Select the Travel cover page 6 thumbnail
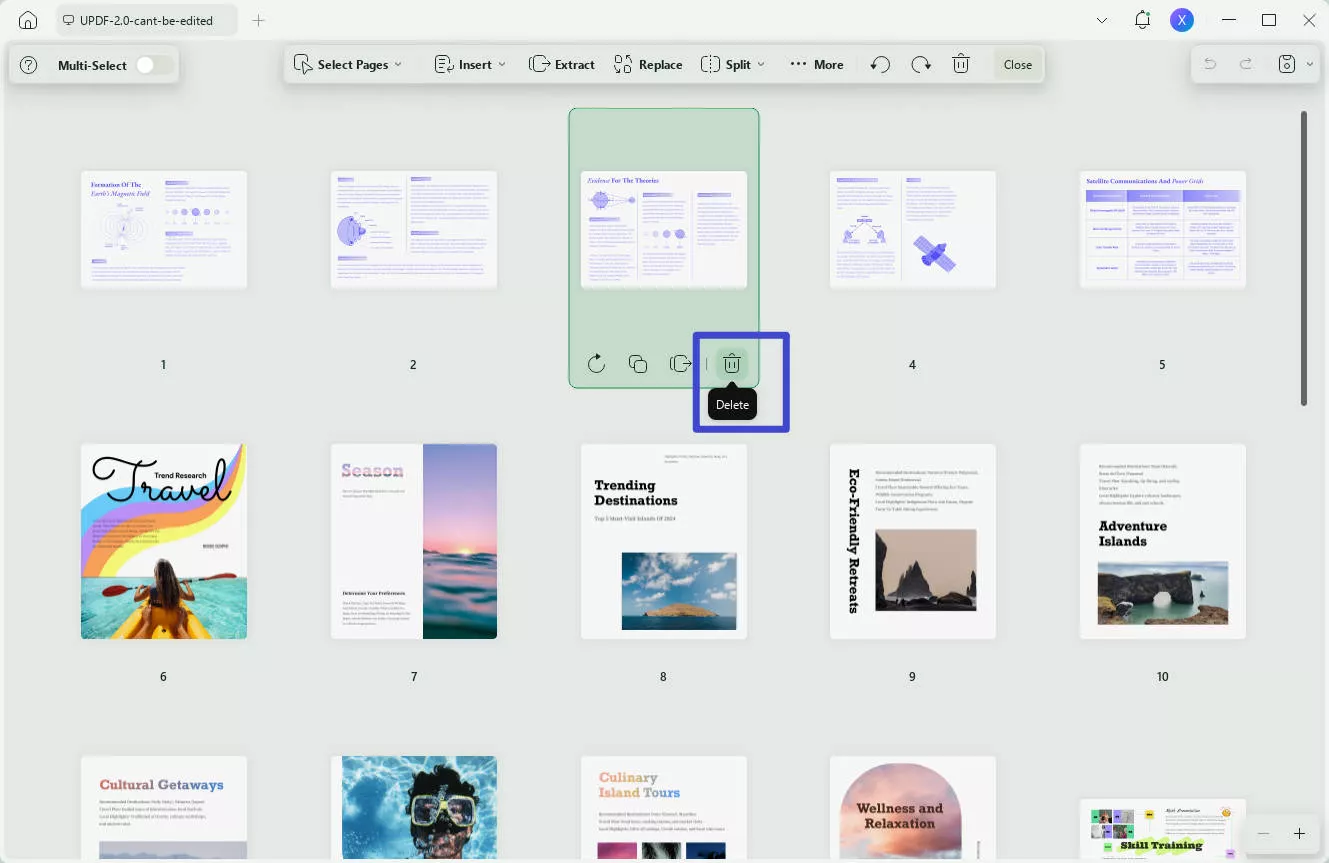1329x863 pixels. pos(164,541)
